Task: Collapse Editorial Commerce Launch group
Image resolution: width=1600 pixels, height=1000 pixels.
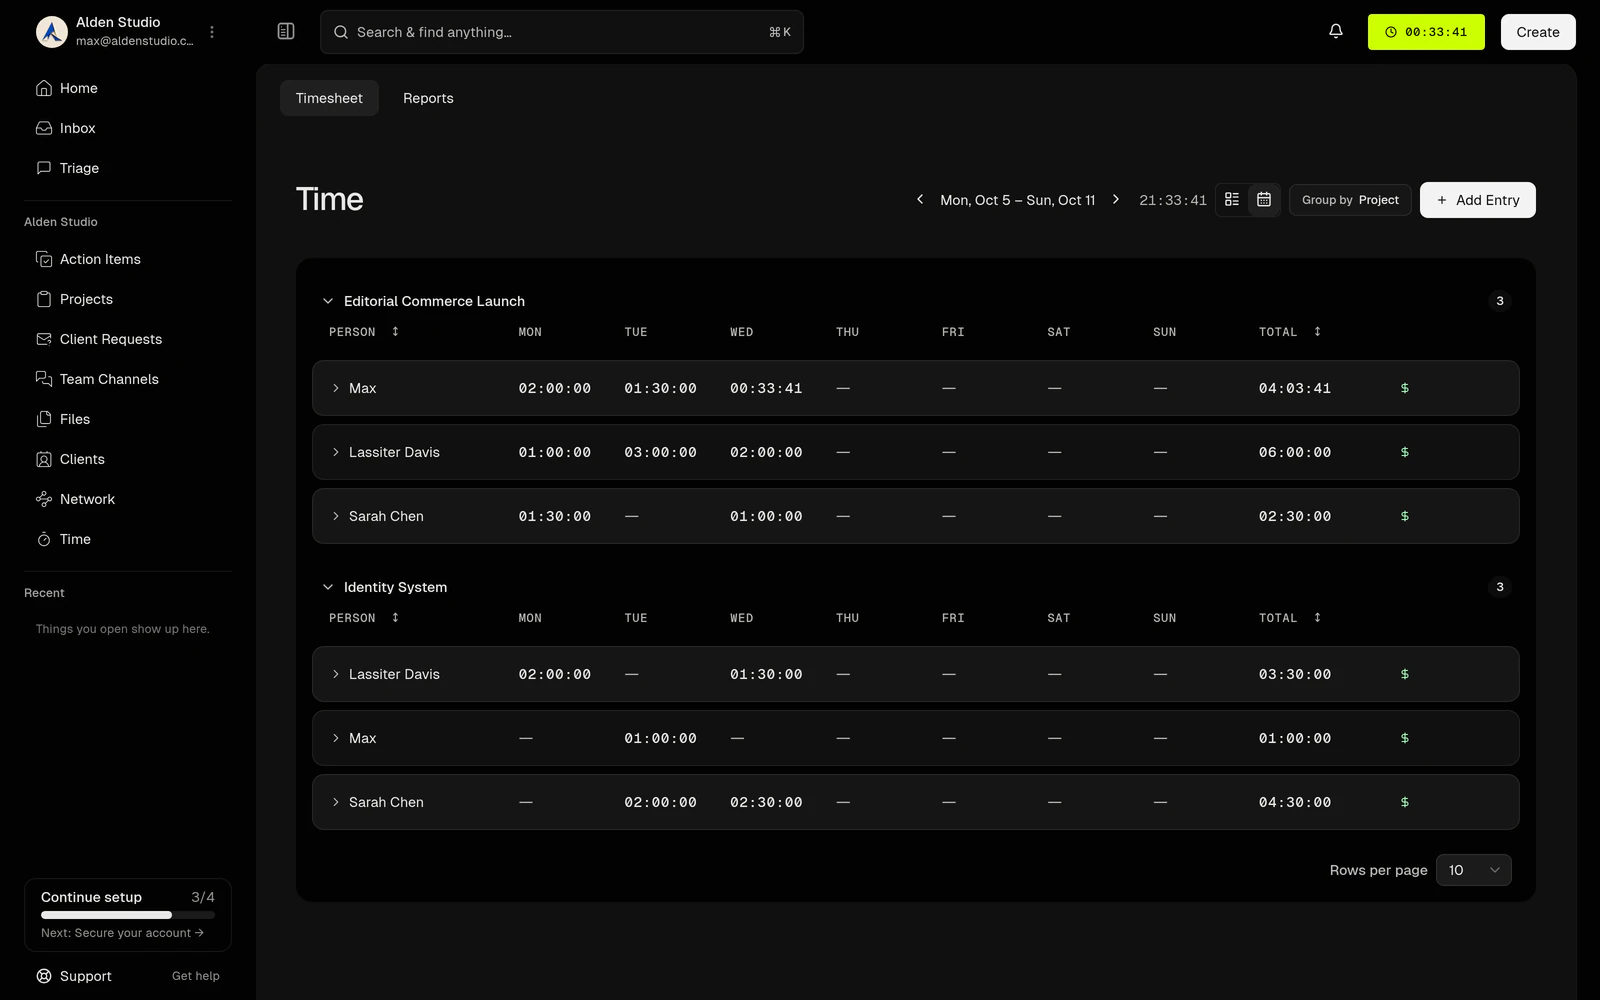Action: pos(327,301)
